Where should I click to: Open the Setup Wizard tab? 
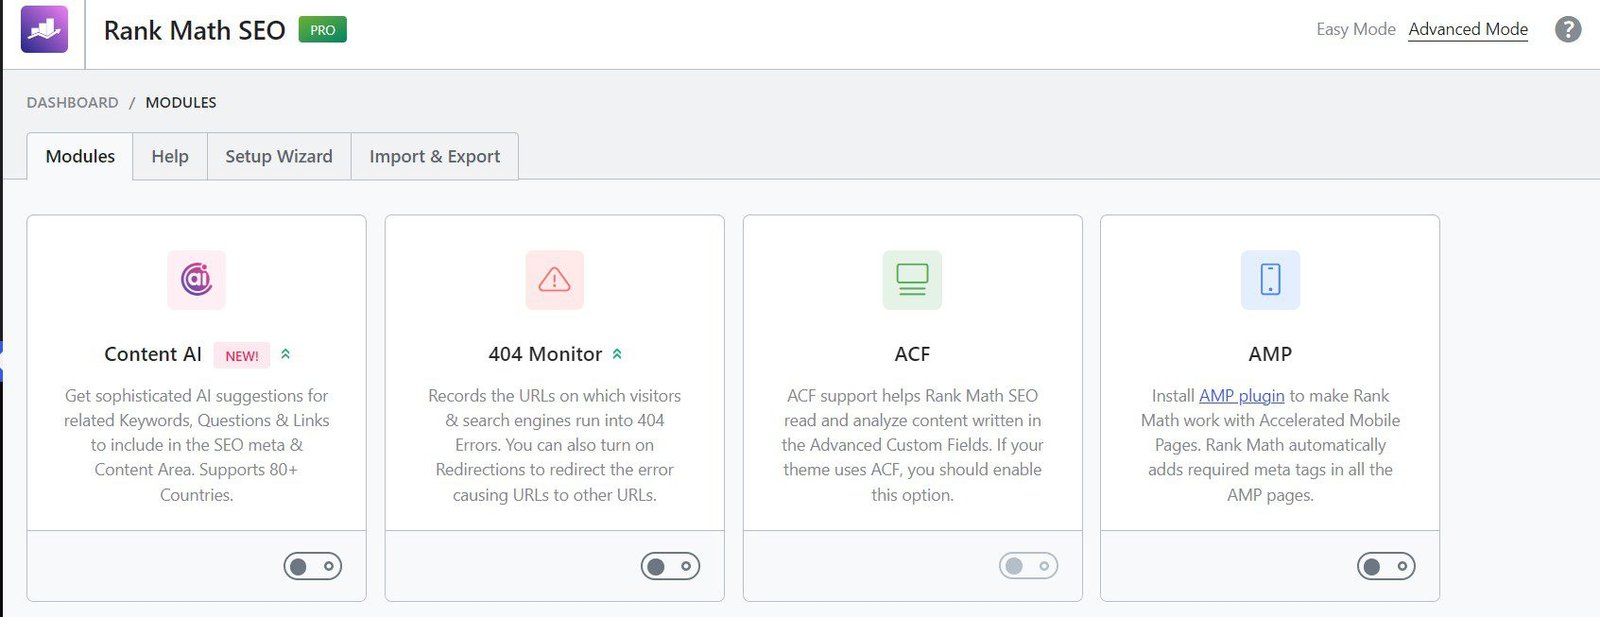point(279,156)
